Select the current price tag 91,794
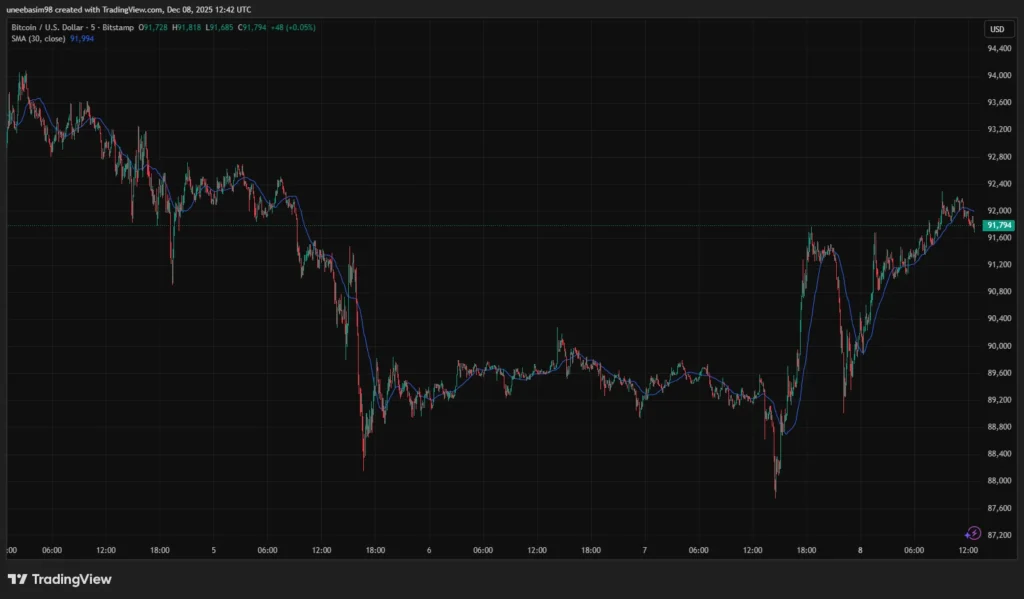 tap(997, 226)
